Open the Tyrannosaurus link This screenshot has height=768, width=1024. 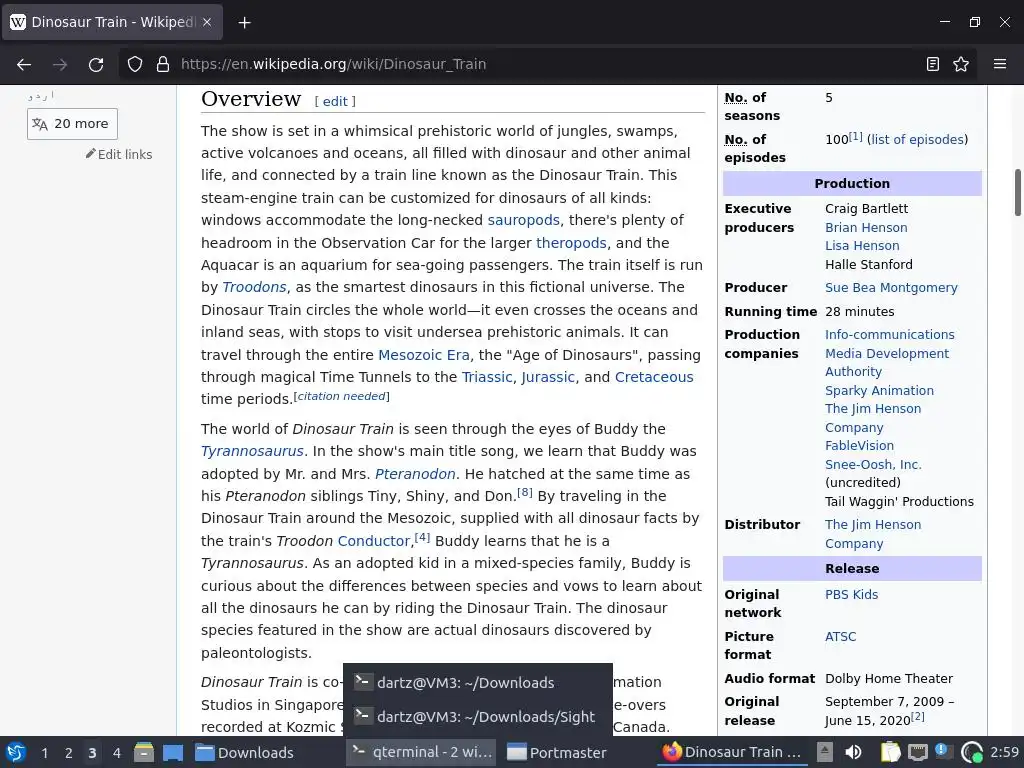[252, 451]
